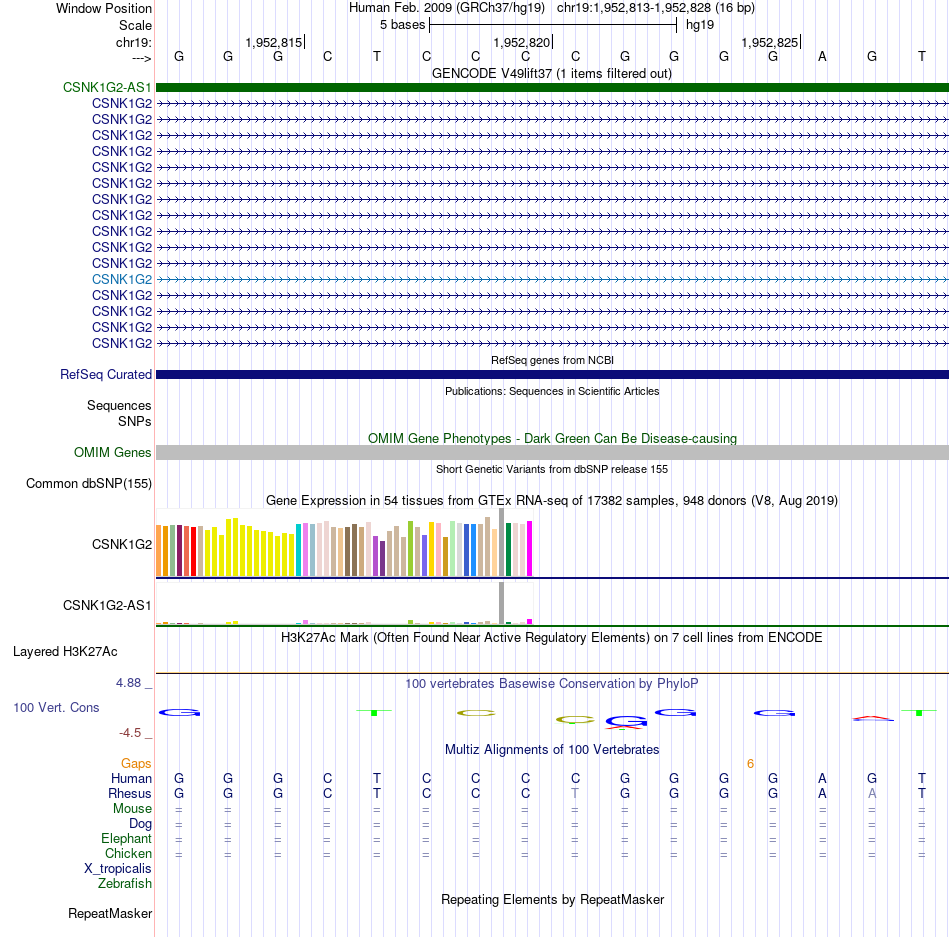
Task: Click the SNPs track label
Action: [135, 422]
